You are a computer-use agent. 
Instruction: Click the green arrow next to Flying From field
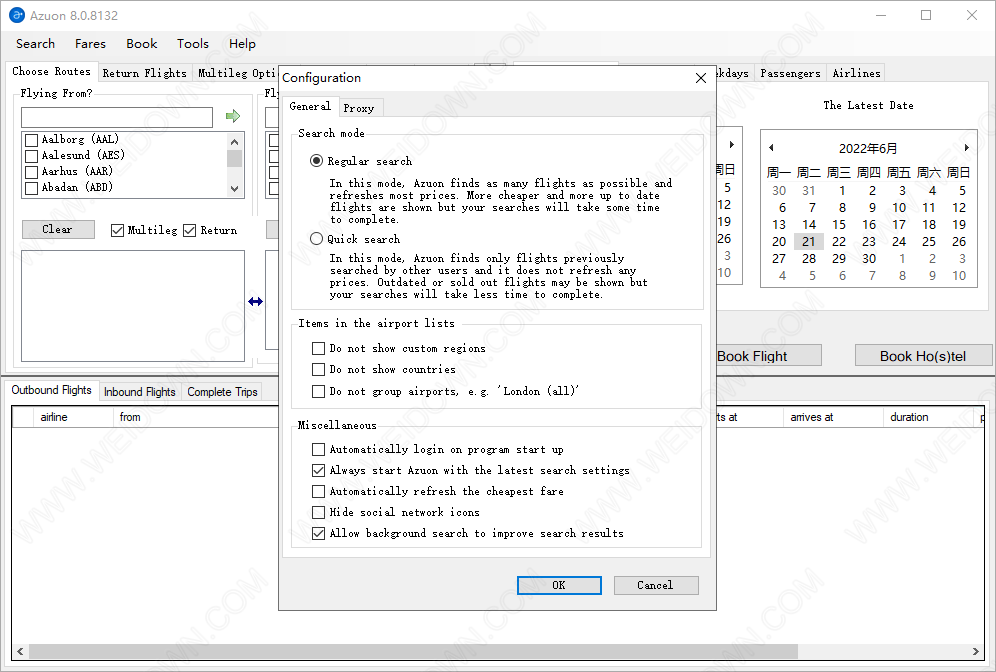(233, 116)
